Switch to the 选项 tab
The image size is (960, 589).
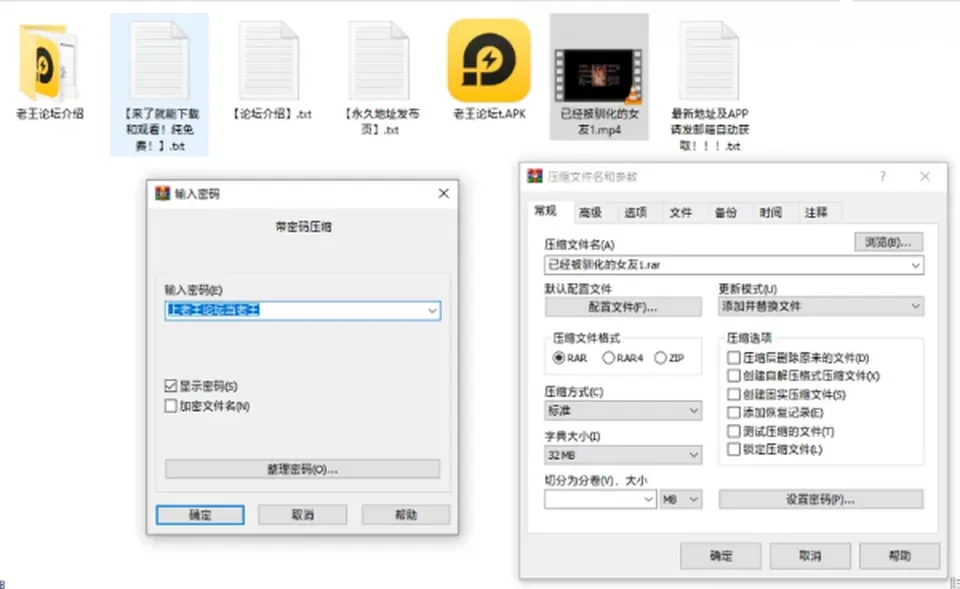[636, 212]
